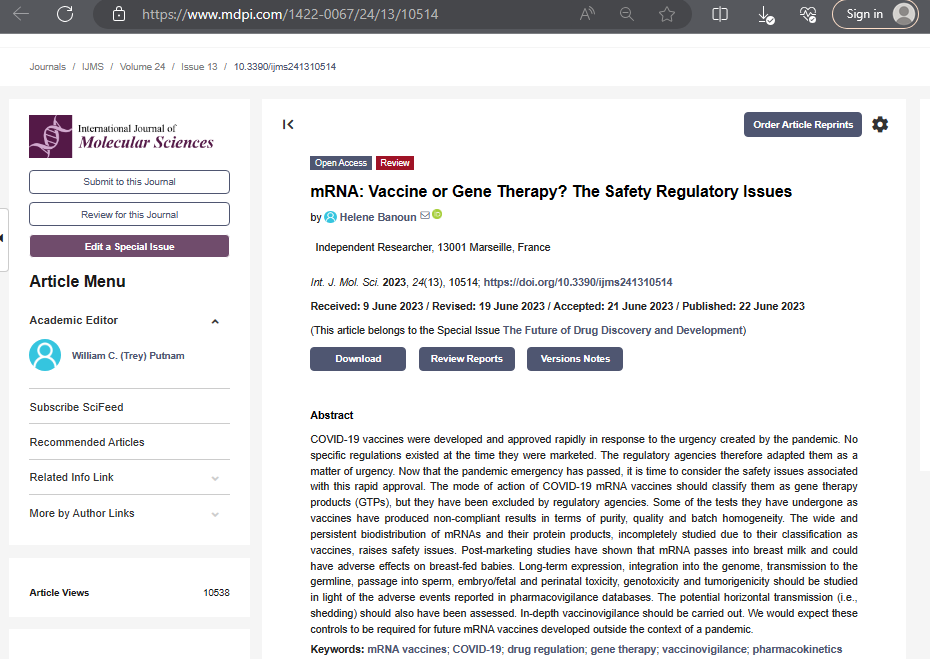Screen dimensions: 930x659
Task: Add this page to favorites star
Action: coord(667,14)
